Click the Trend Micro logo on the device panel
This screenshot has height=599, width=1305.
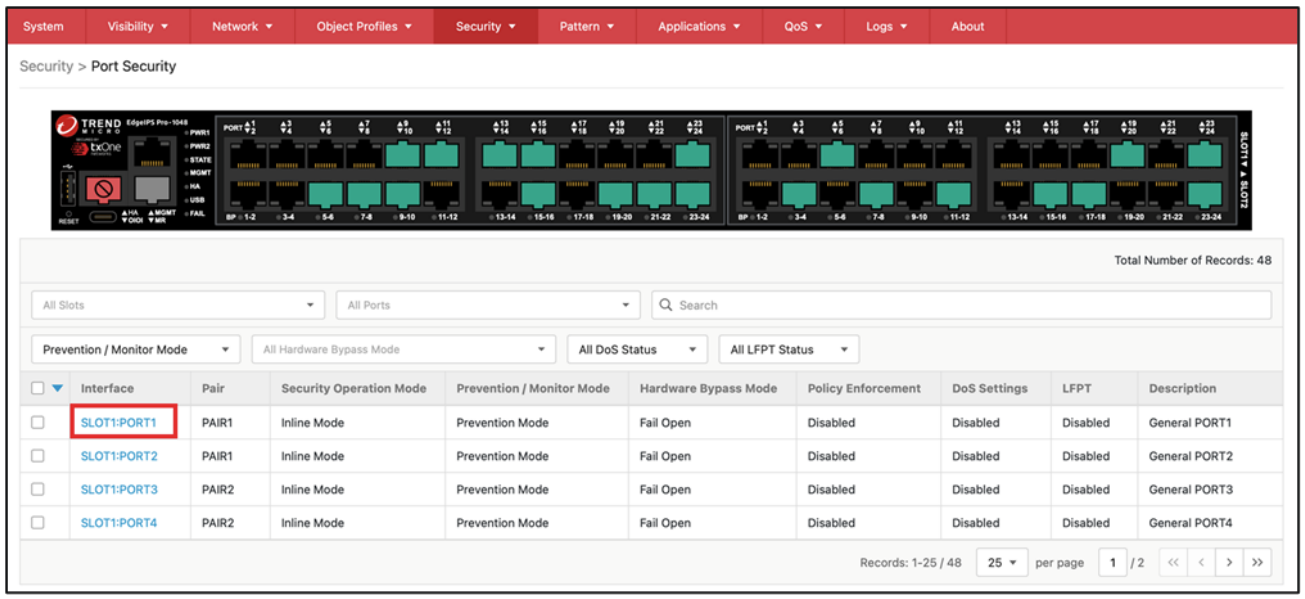(88, 126)
